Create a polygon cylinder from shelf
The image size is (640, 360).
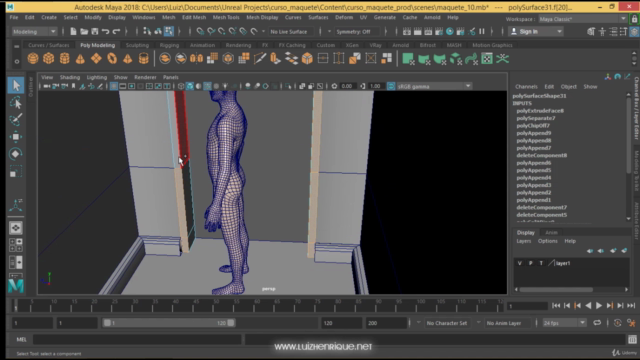pyautogui.click(x=64, y=59)
